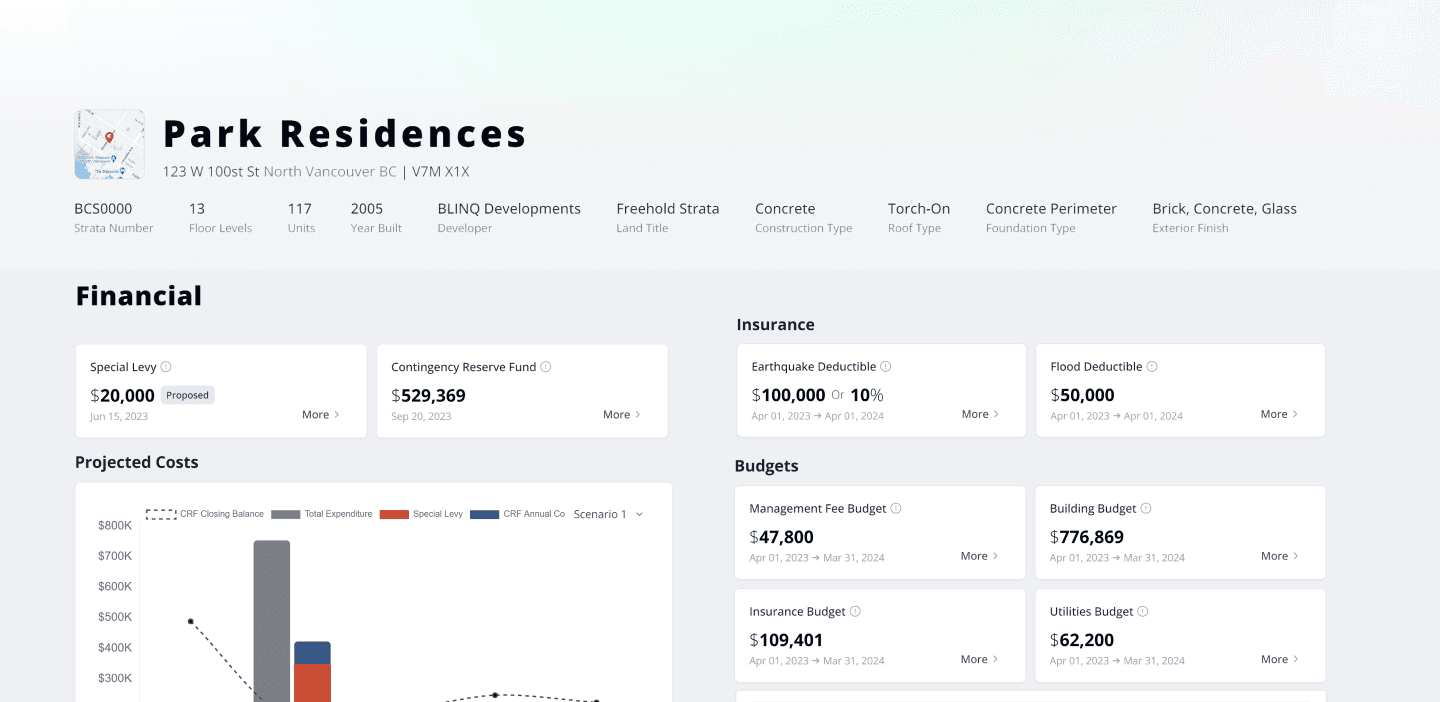This screenshot has height=702, width=1440.
Task: Click the Earthquake Deductible info icon
Action: pos(886,367)
